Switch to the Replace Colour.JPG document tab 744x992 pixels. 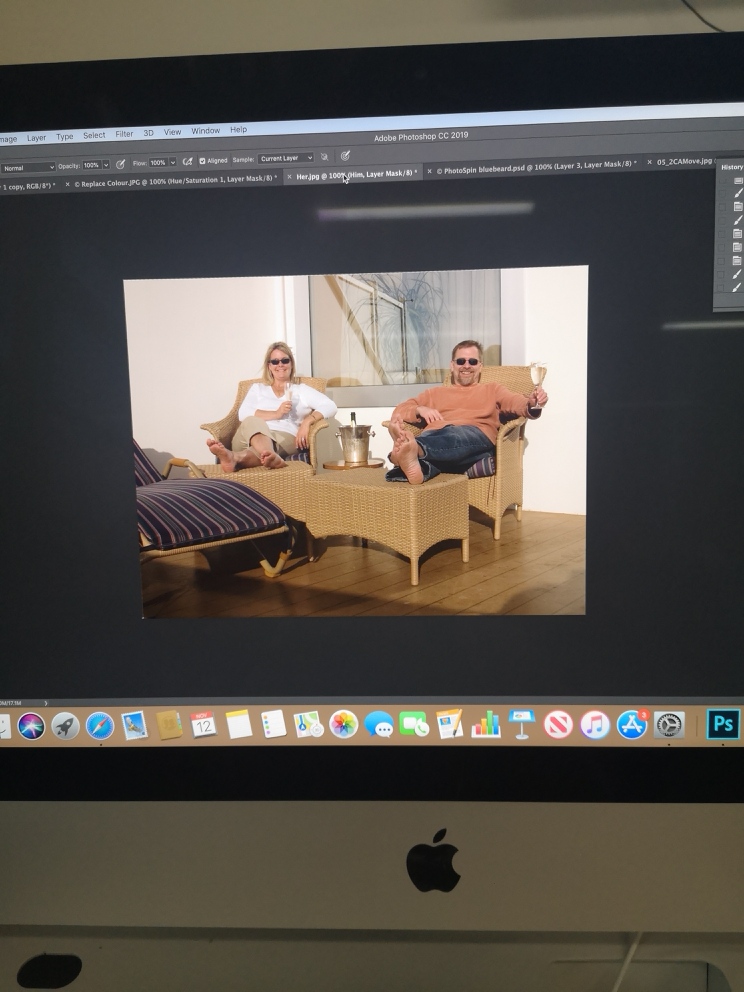[175, 181]
